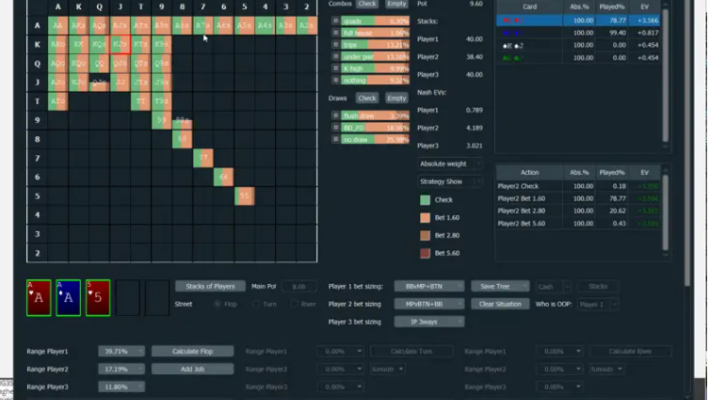
Task: Click the Ace of hearts board card
Action: coord(39,298)
